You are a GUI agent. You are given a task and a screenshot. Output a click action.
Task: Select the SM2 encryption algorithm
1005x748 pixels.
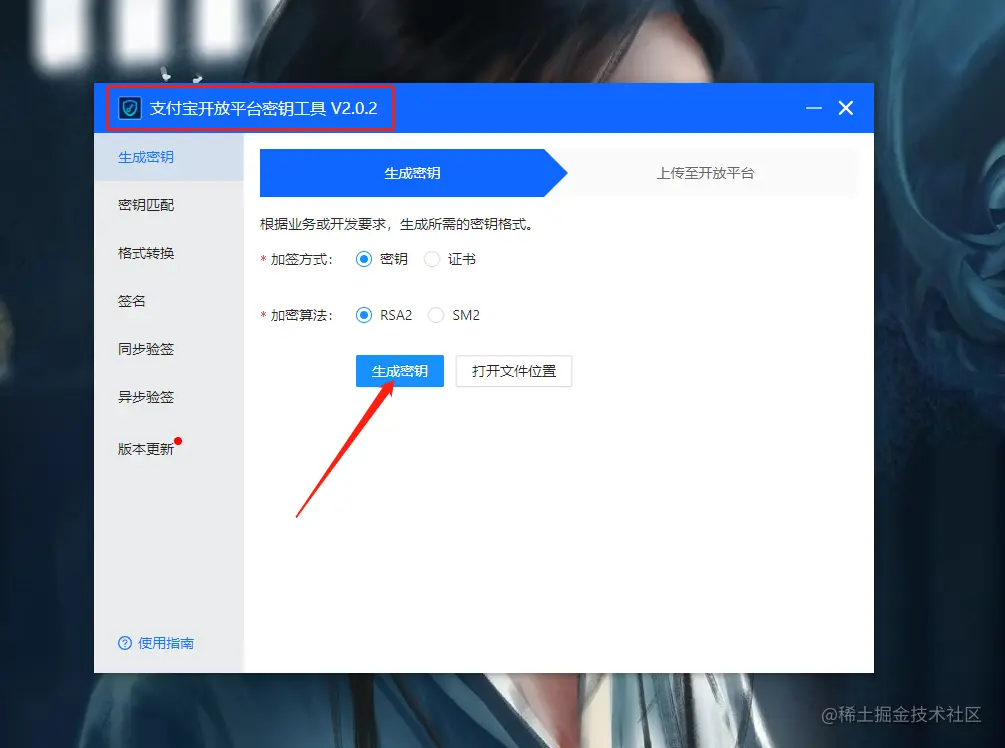coord(436,315)
